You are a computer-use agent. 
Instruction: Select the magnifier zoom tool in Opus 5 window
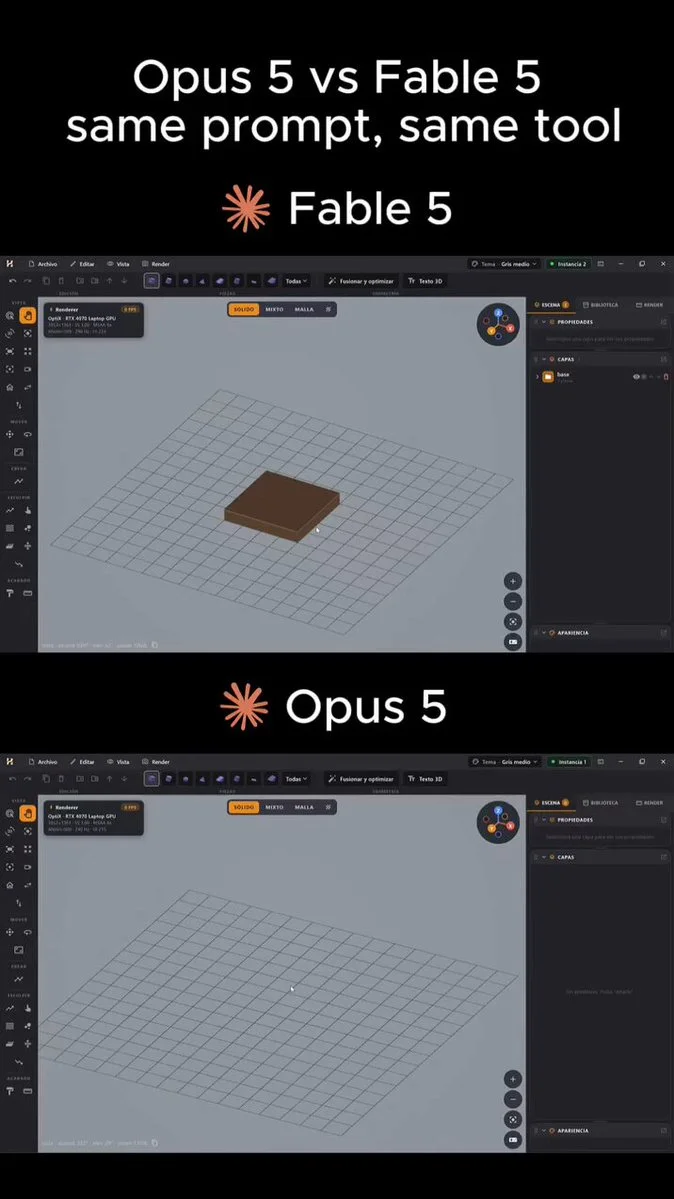pyautogui.click(x=10, y=813)
